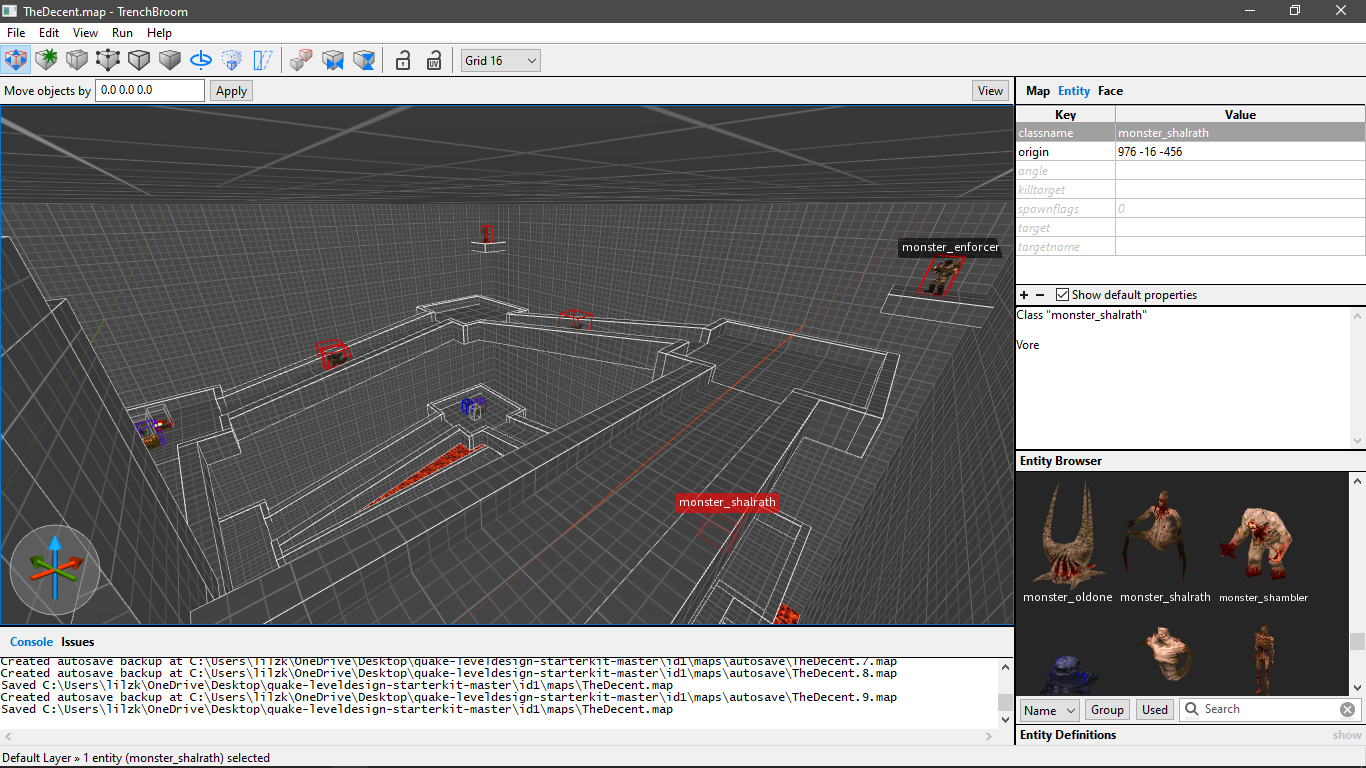Select the killtarget property row
This screenshot has width=1366, height=768.
[x=1190, y=190]
